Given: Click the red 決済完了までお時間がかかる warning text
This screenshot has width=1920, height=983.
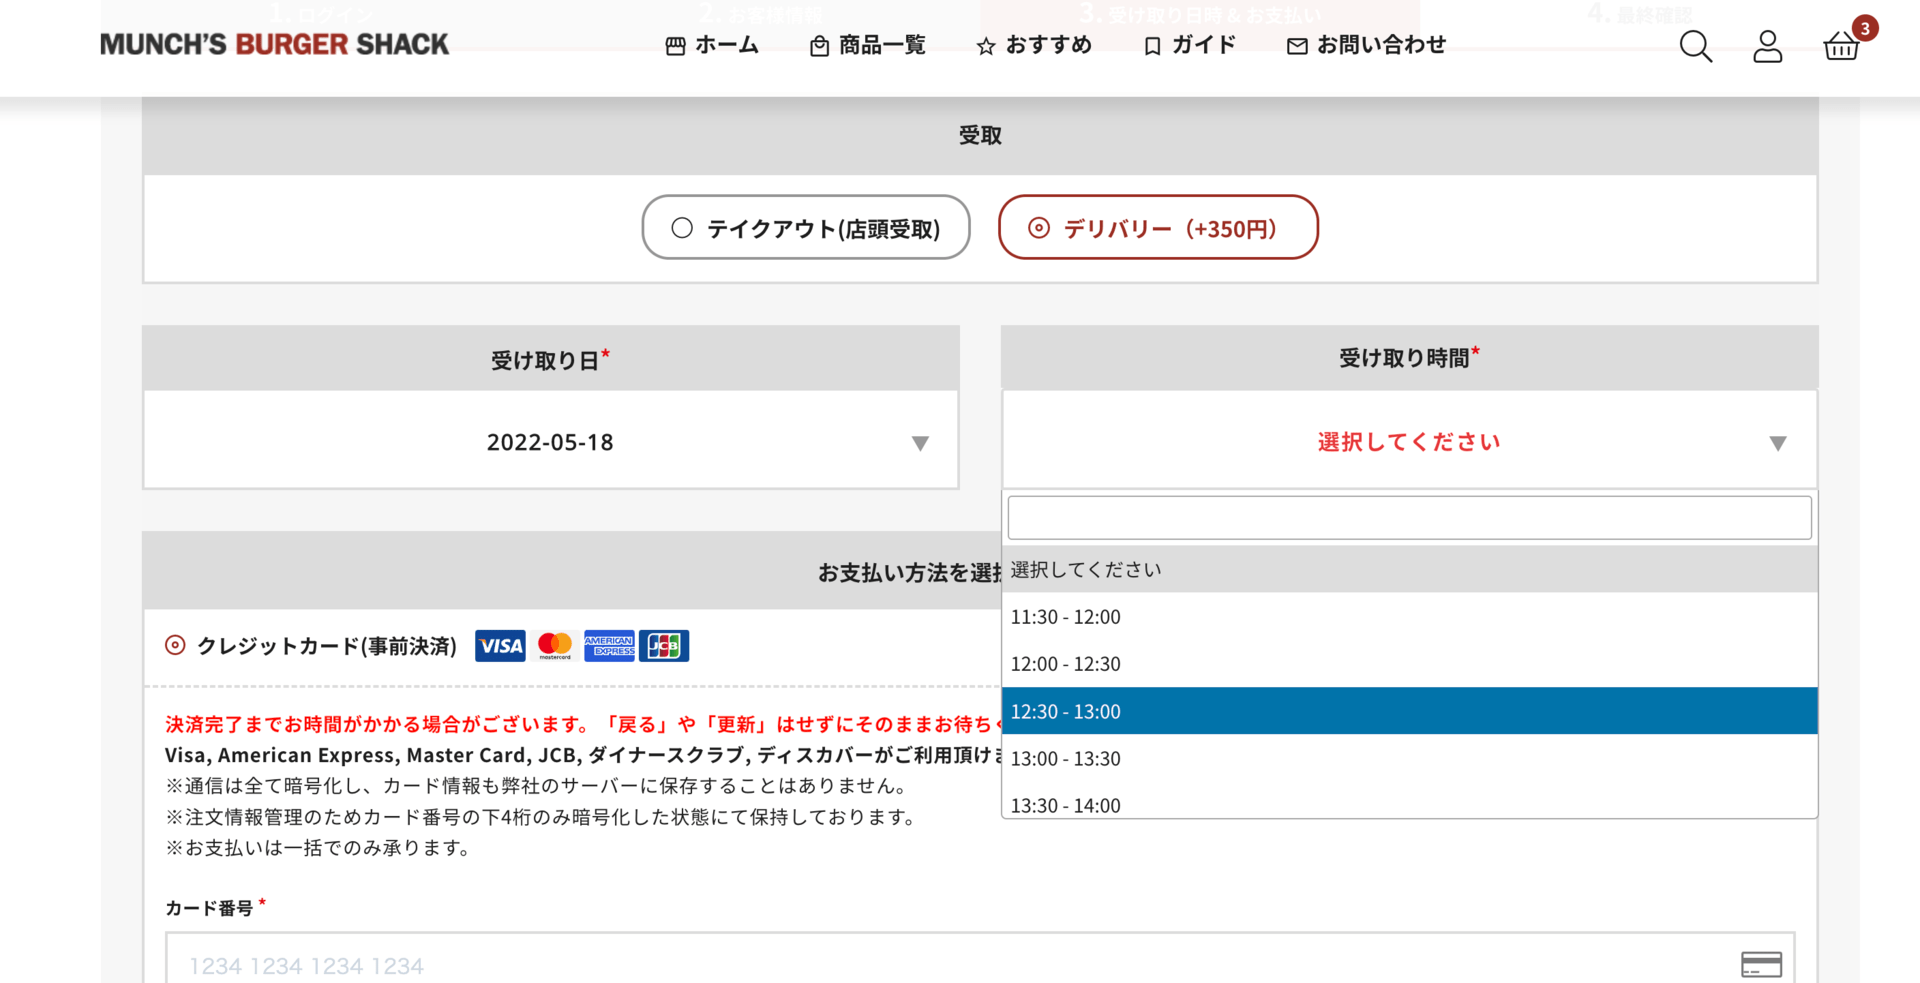Looking at the screenshot, I should click(x=583, y=724).
